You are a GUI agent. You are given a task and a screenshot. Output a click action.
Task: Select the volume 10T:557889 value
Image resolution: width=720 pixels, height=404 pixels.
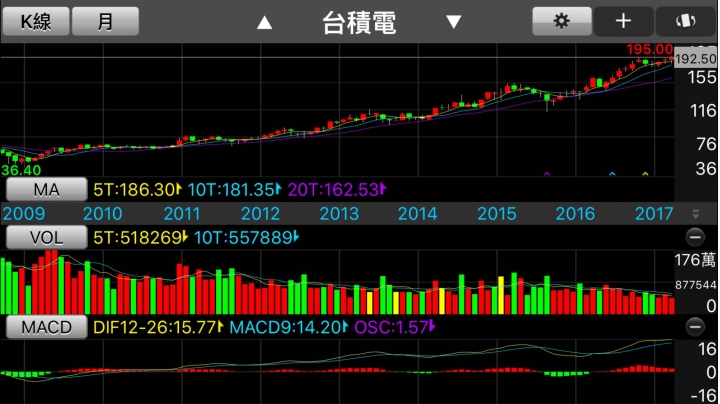click(x=246, y=237)
